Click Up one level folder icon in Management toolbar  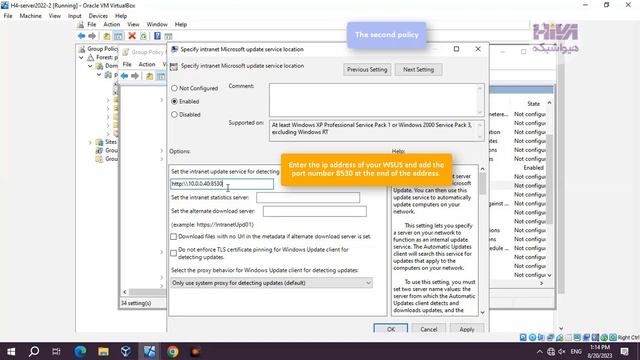point(107,36)
